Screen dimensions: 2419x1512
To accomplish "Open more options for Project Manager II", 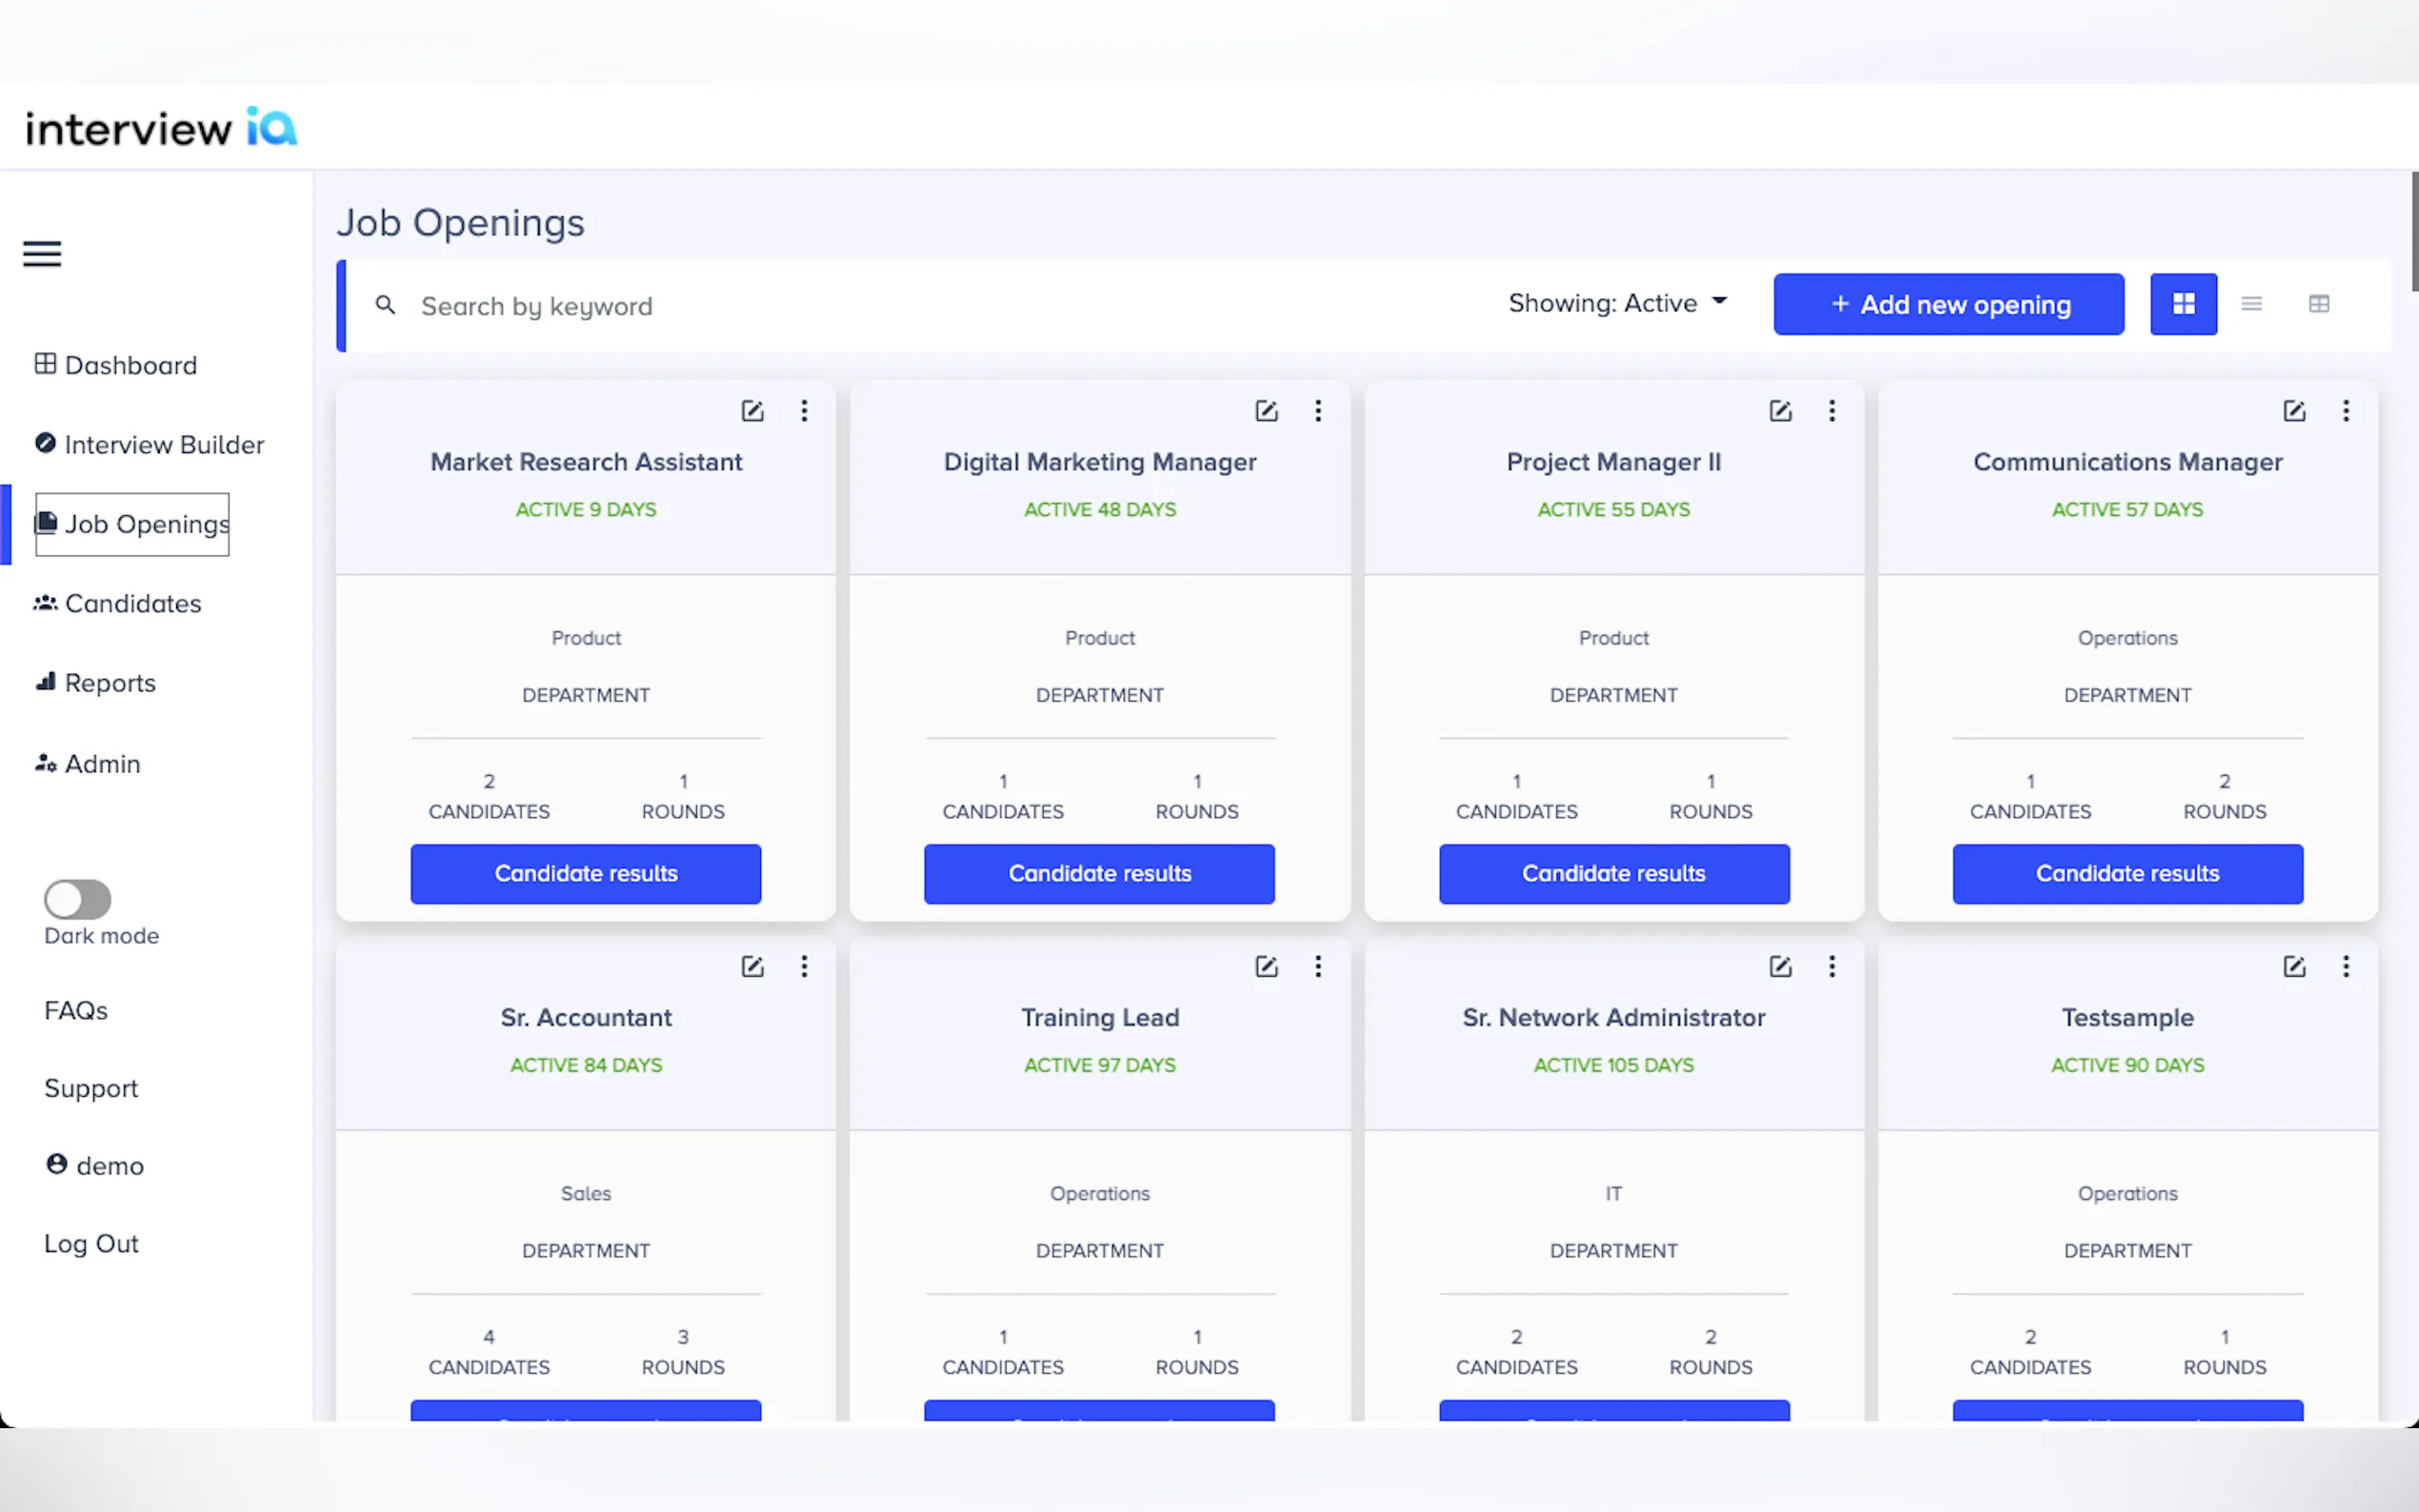I will click(1832, 411).
